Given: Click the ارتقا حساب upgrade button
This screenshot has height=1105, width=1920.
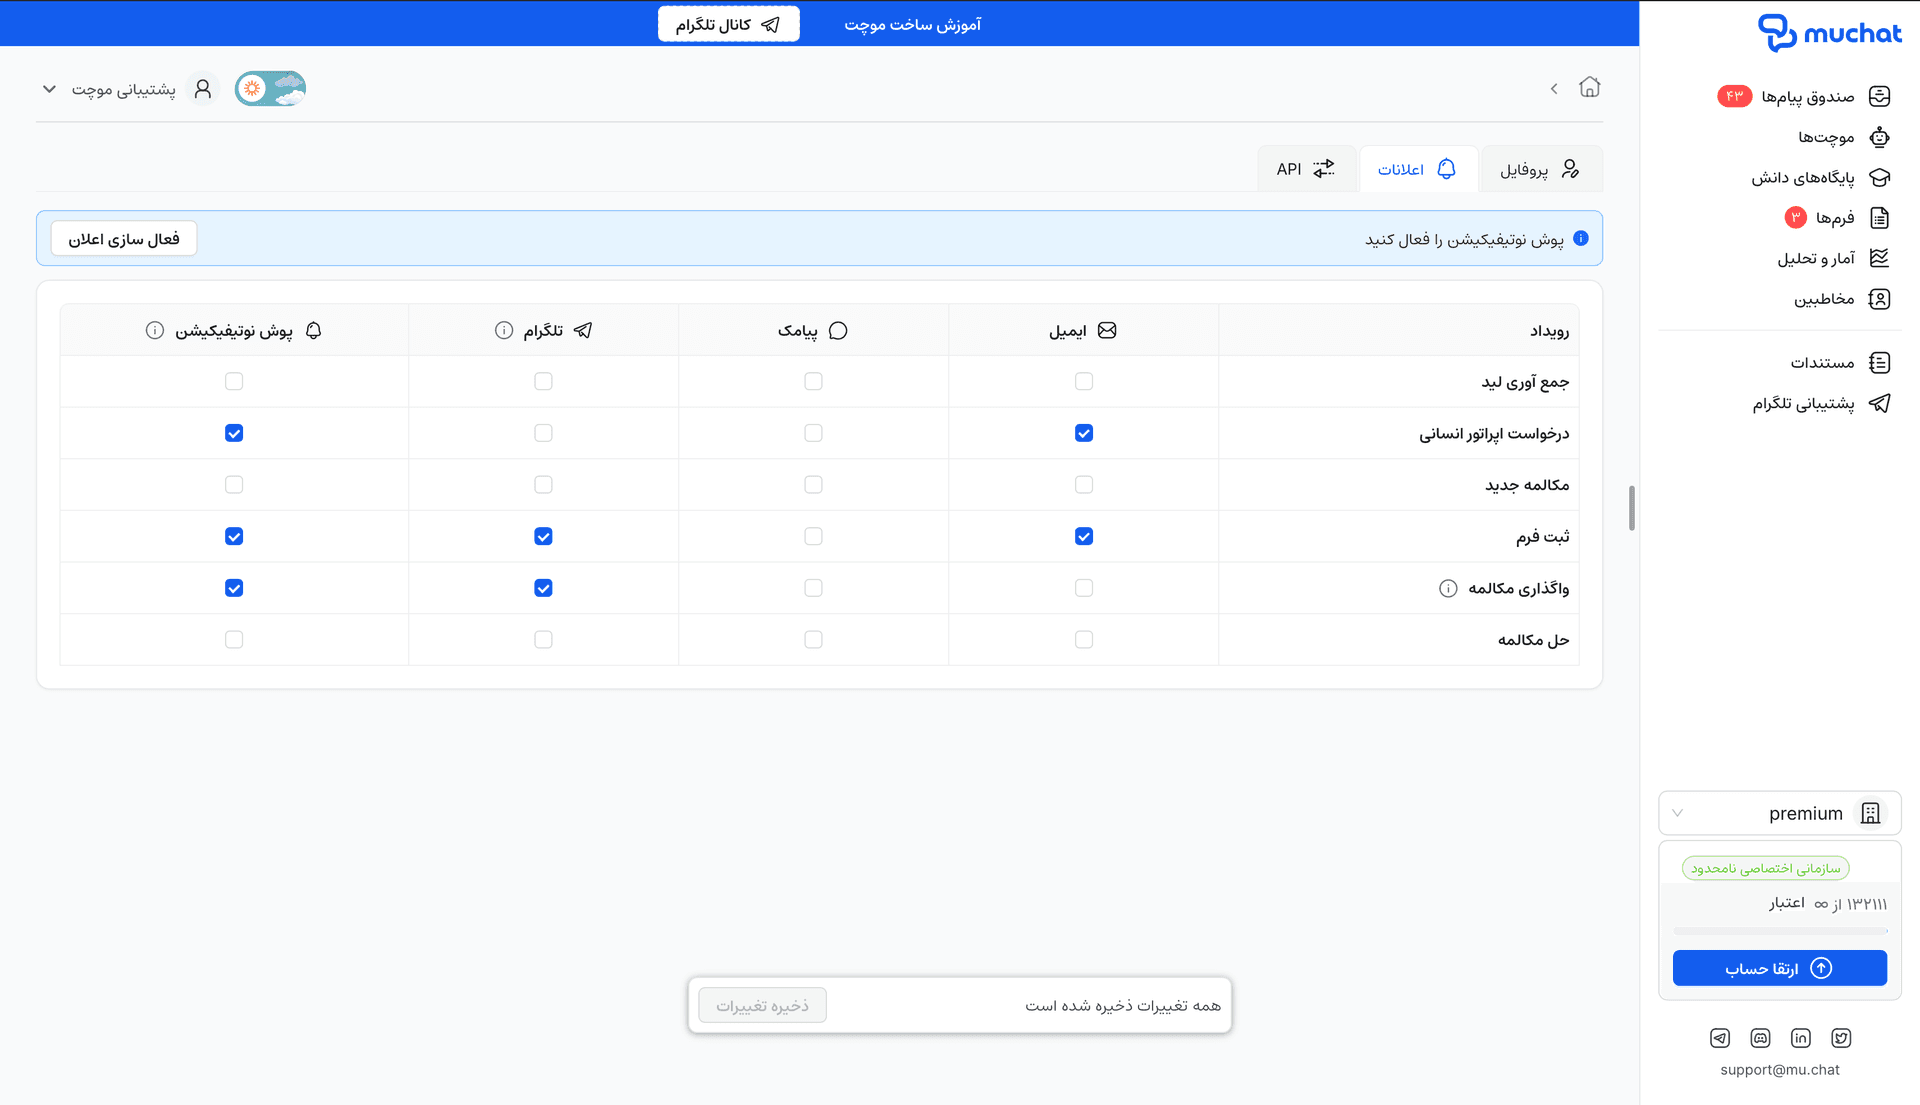Looking at the screenshot, I should [x=1779, y=968].
